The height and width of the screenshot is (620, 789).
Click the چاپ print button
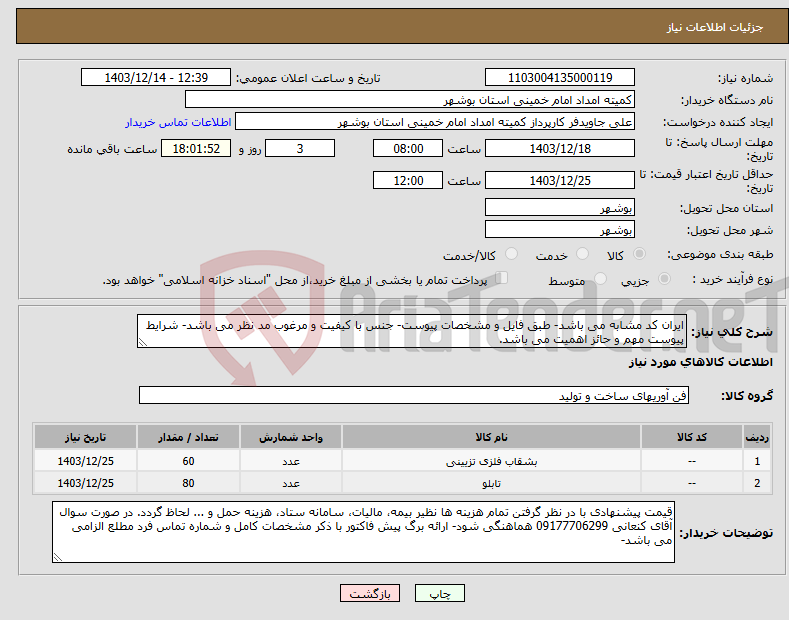click(x=440, y=593)
